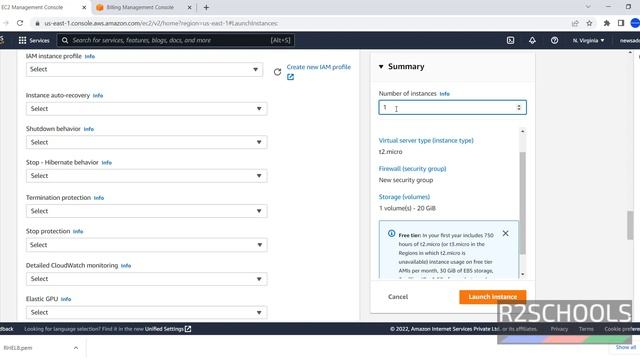The height and width of the screenshot is (360, 640).
Task: Open Info for Instance auto-recovery
Action: point(98,96)
